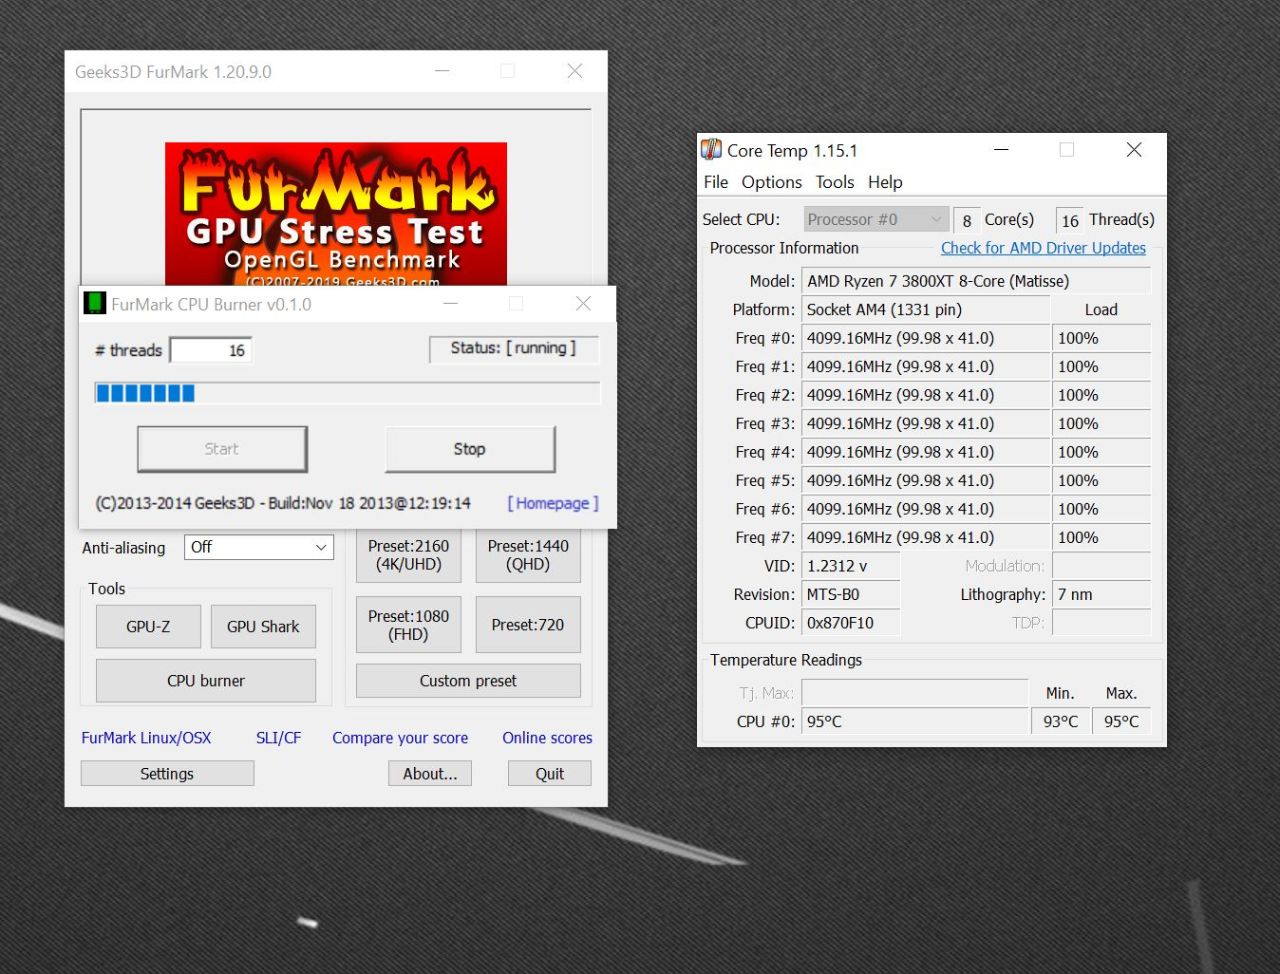Screen dimensions: 1280x974
Task: Click the Freq #5 100% load value
Action: [1101, 481]
